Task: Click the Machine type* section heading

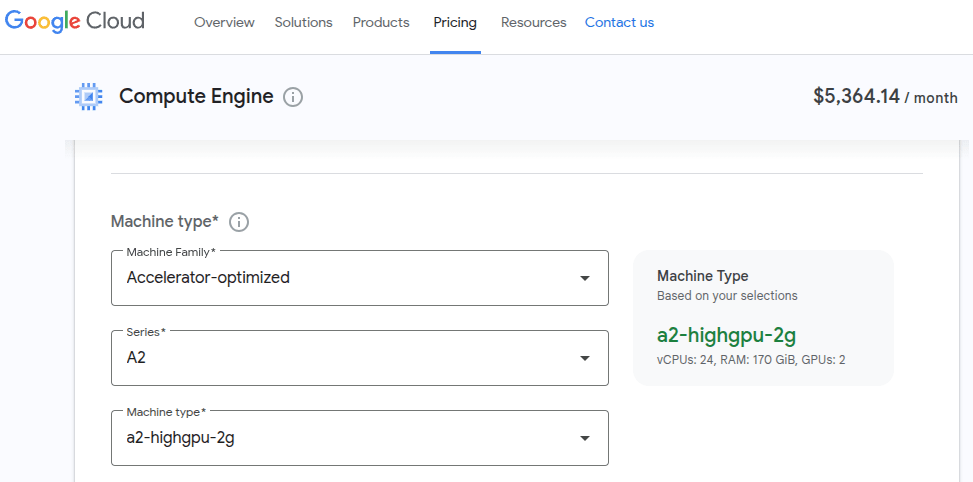Action: 165,221
